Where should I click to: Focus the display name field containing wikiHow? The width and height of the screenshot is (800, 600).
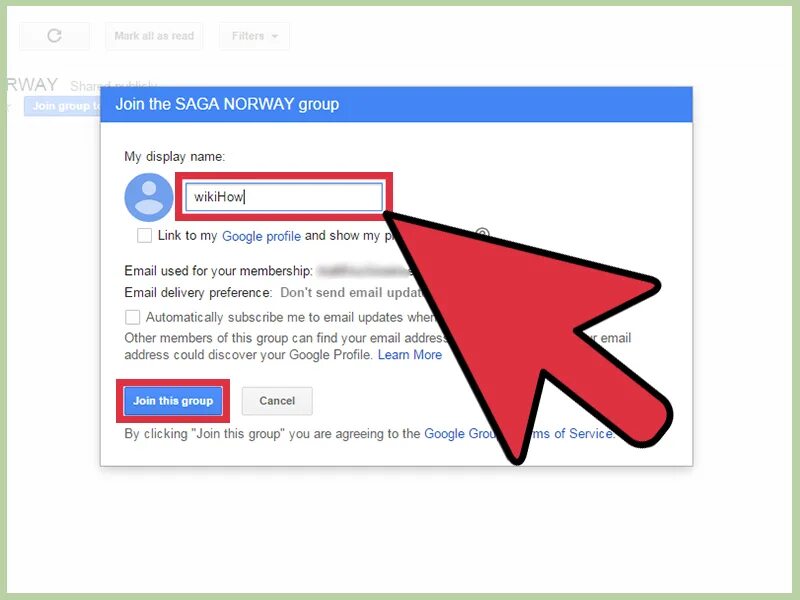pyautogui.click(x=284, y=196)
